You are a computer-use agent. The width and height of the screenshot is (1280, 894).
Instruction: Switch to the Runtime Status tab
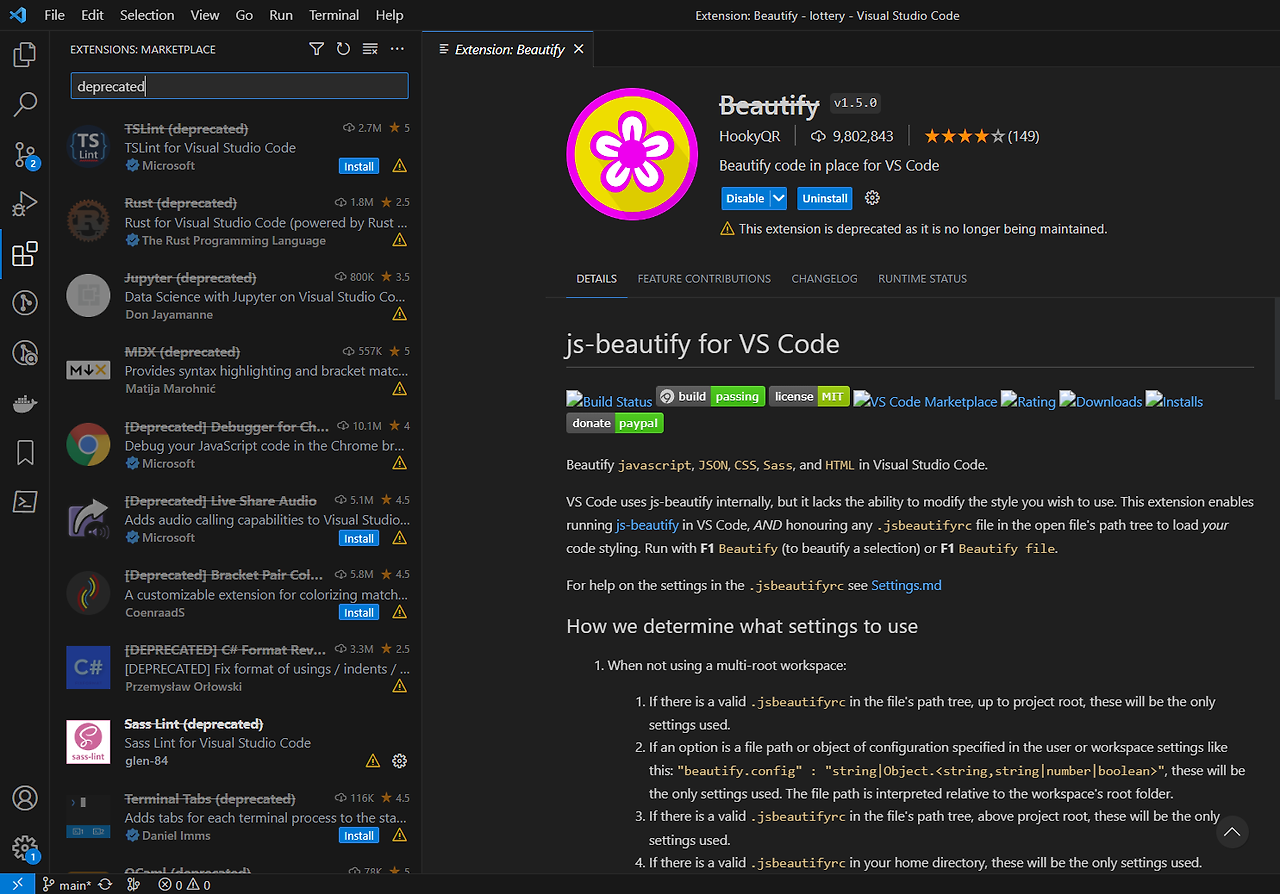(922, 279)
